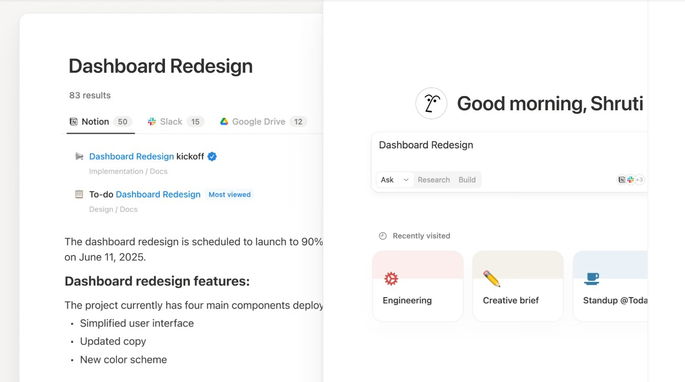Click the flag icon beside kickoff result

[x=79, y=156]
